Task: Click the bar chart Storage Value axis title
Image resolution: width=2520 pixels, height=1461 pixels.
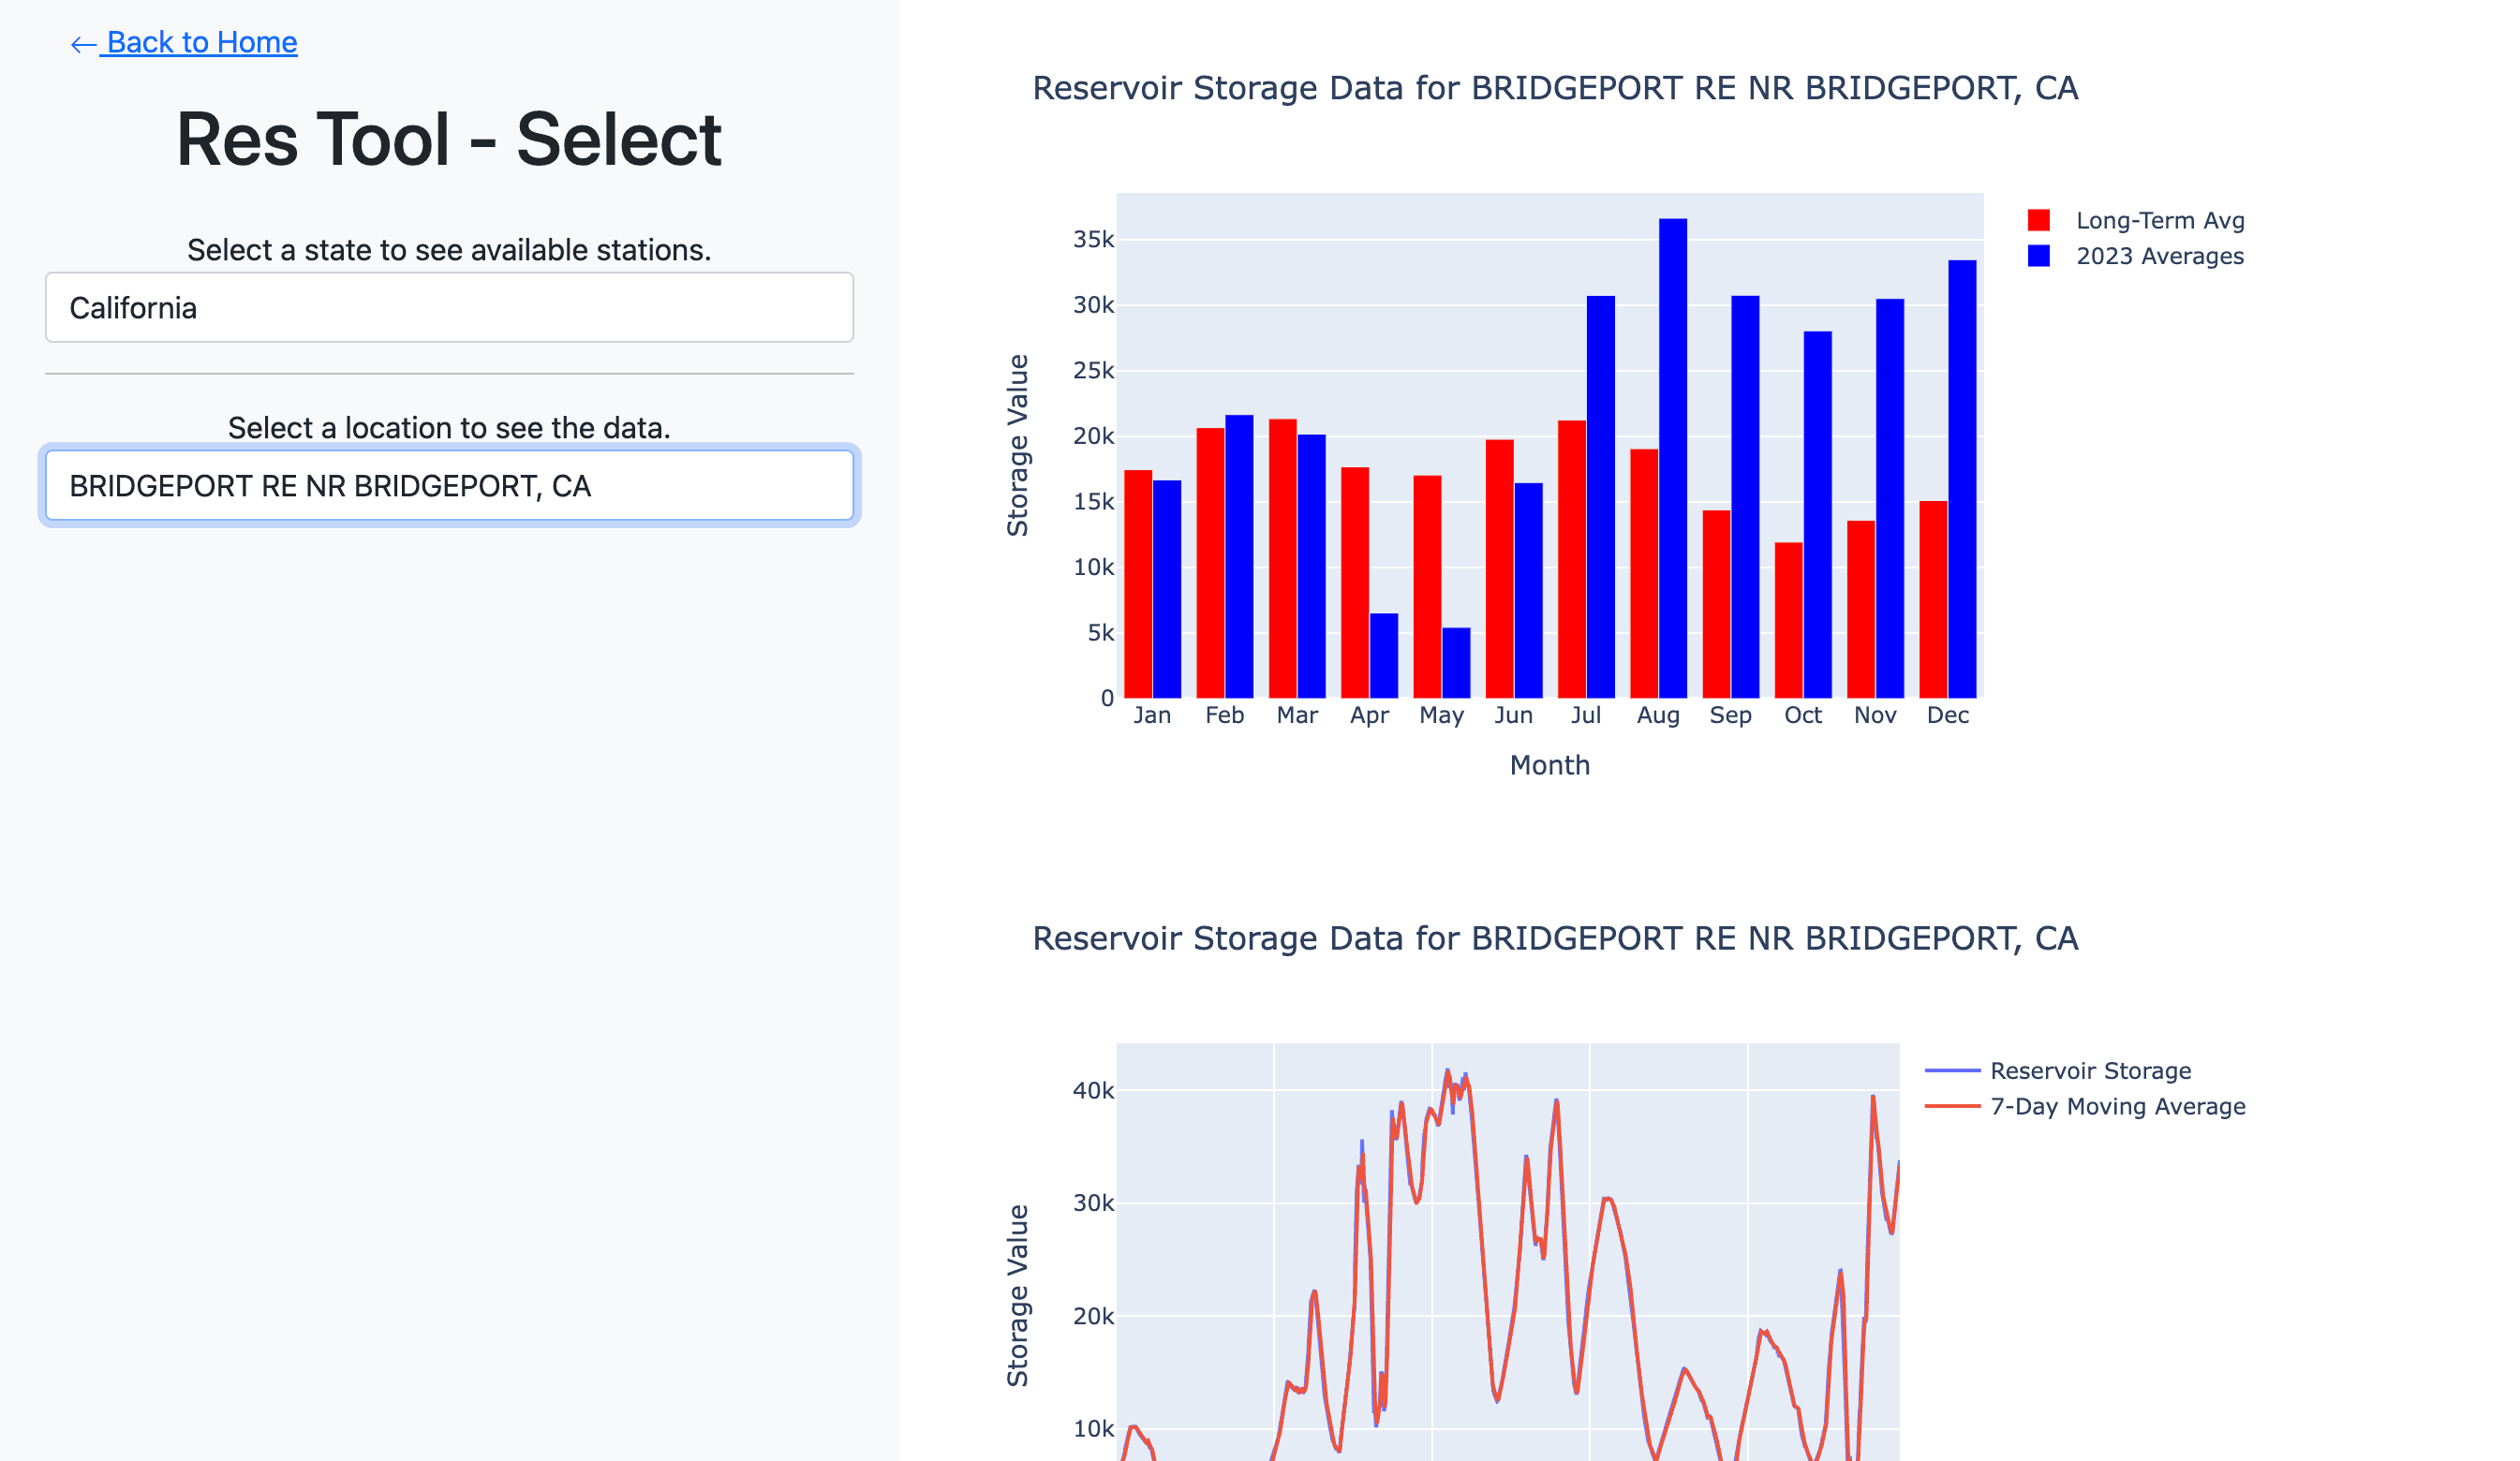Action: click(1017, 445)
